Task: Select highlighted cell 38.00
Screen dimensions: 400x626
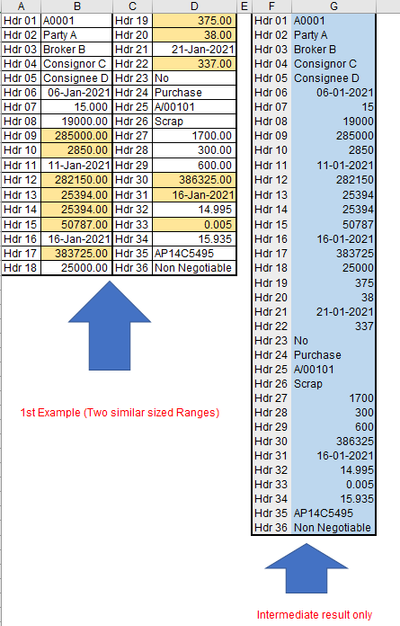Action: pos(194,35)
